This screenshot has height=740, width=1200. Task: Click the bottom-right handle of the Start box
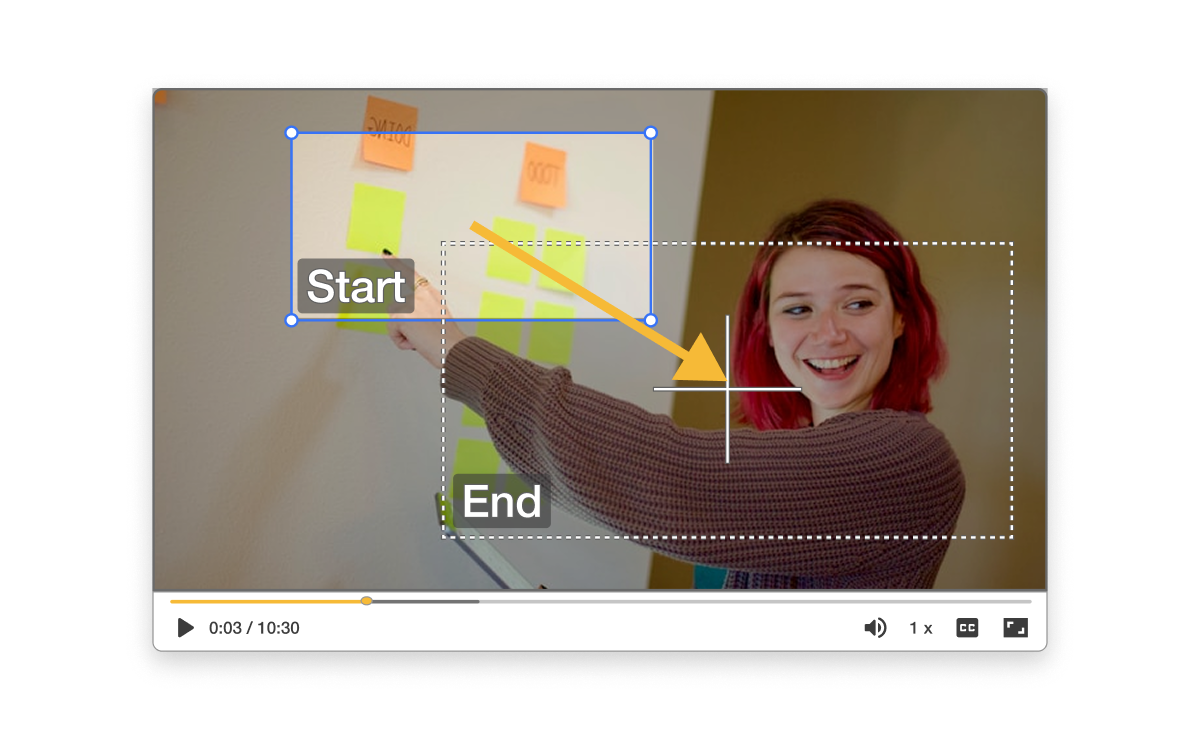point(651,320)
